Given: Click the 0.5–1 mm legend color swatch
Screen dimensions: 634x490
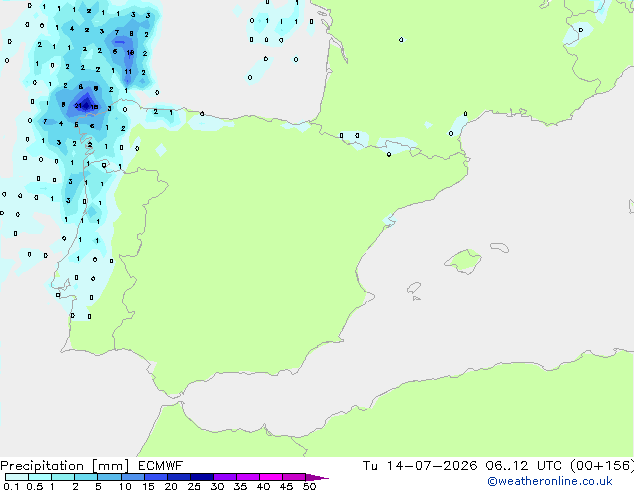Looking at the screenshot, I should pos(40,477).
